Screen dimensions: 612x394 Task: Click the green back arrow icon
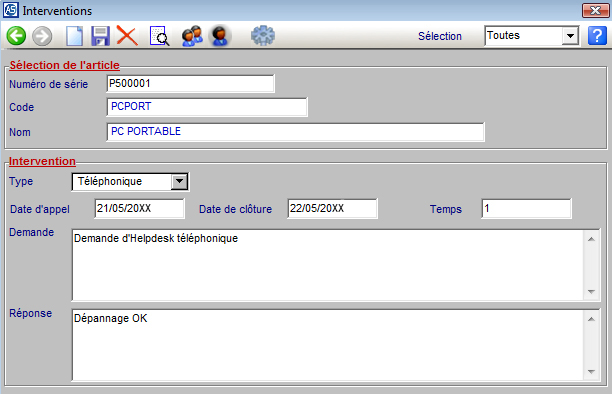coord(16,36)
